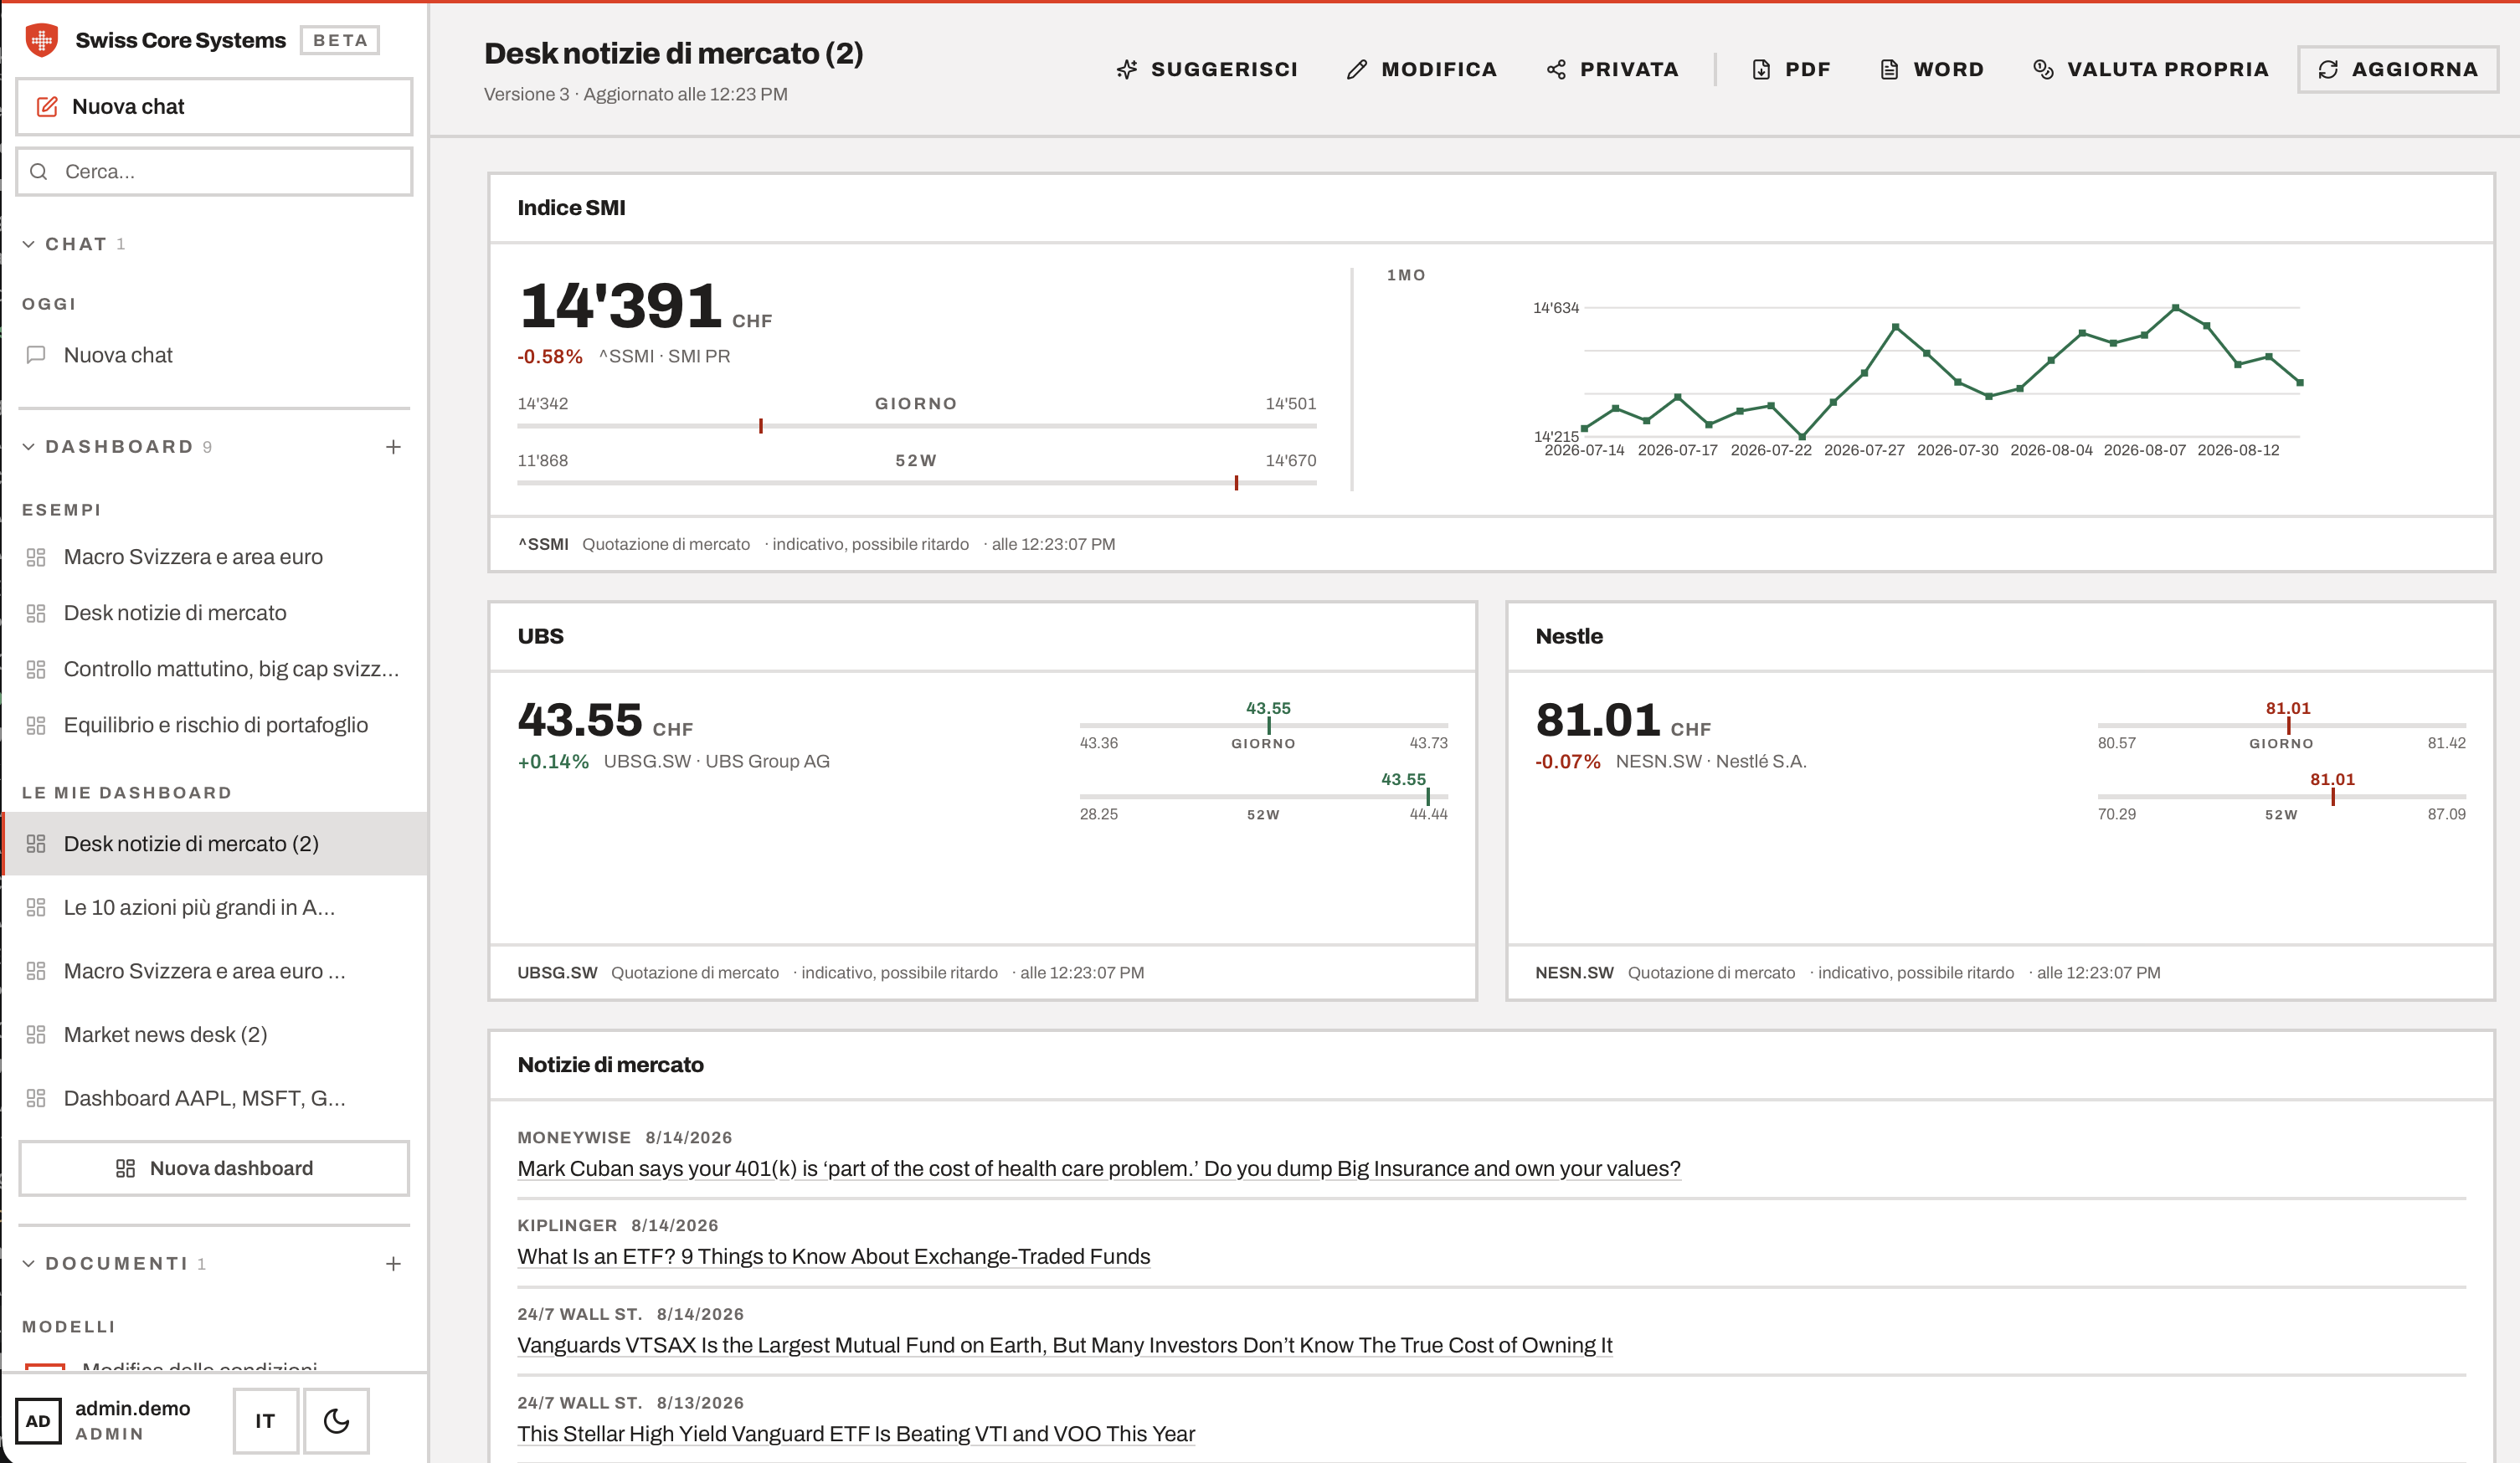Add a document with the plus icon
Screen dimensions: 2520x1463
pos(393,1264)
